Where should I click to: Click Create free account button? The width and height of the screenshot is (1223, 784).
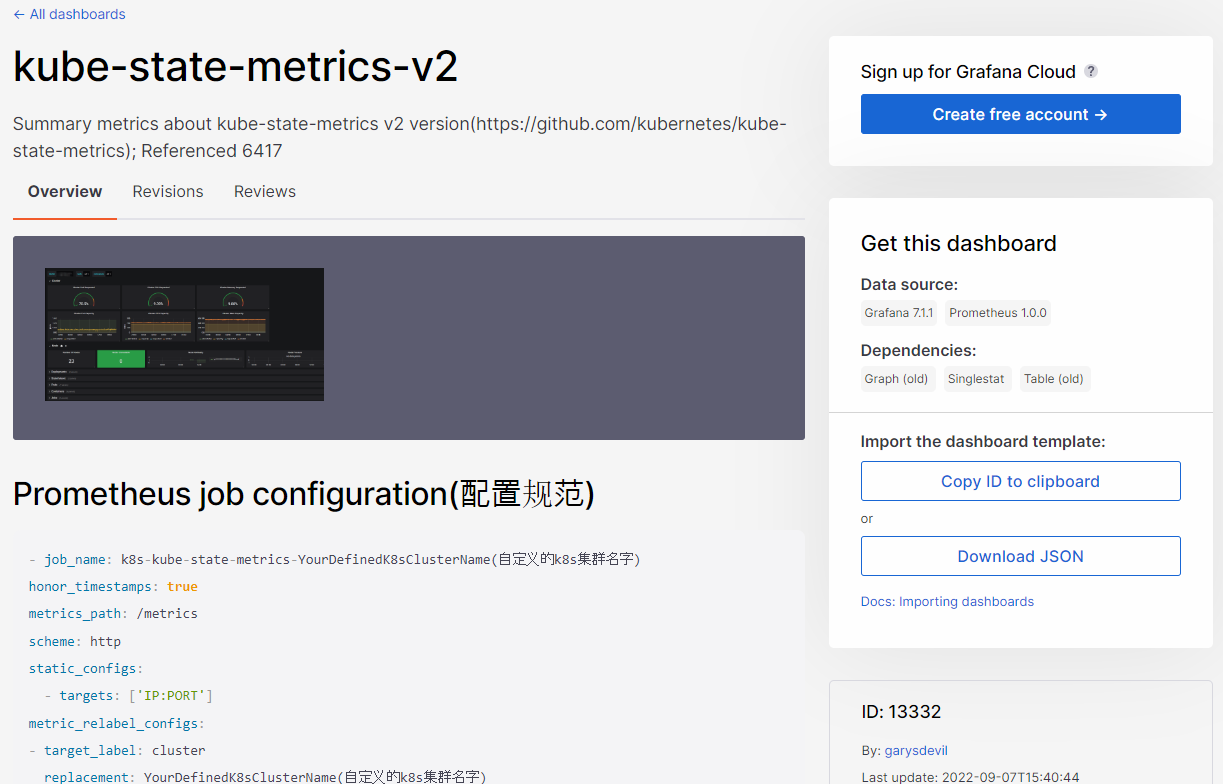1020,114
